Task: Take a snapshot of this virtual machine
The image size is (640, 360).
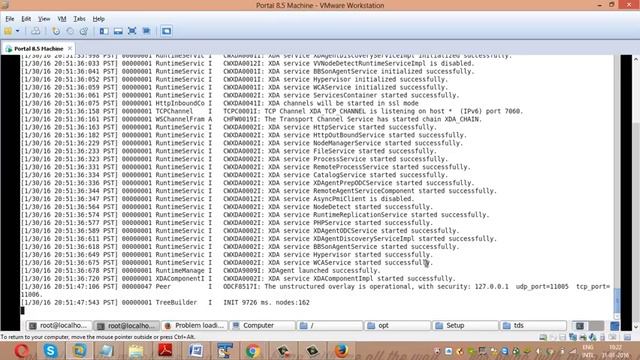Action: (x=56, y=31)
